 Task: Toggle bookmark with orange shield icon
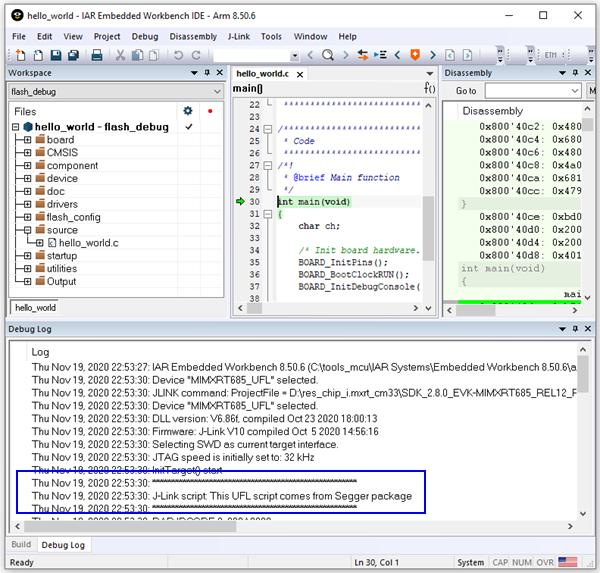click(415, 55)
